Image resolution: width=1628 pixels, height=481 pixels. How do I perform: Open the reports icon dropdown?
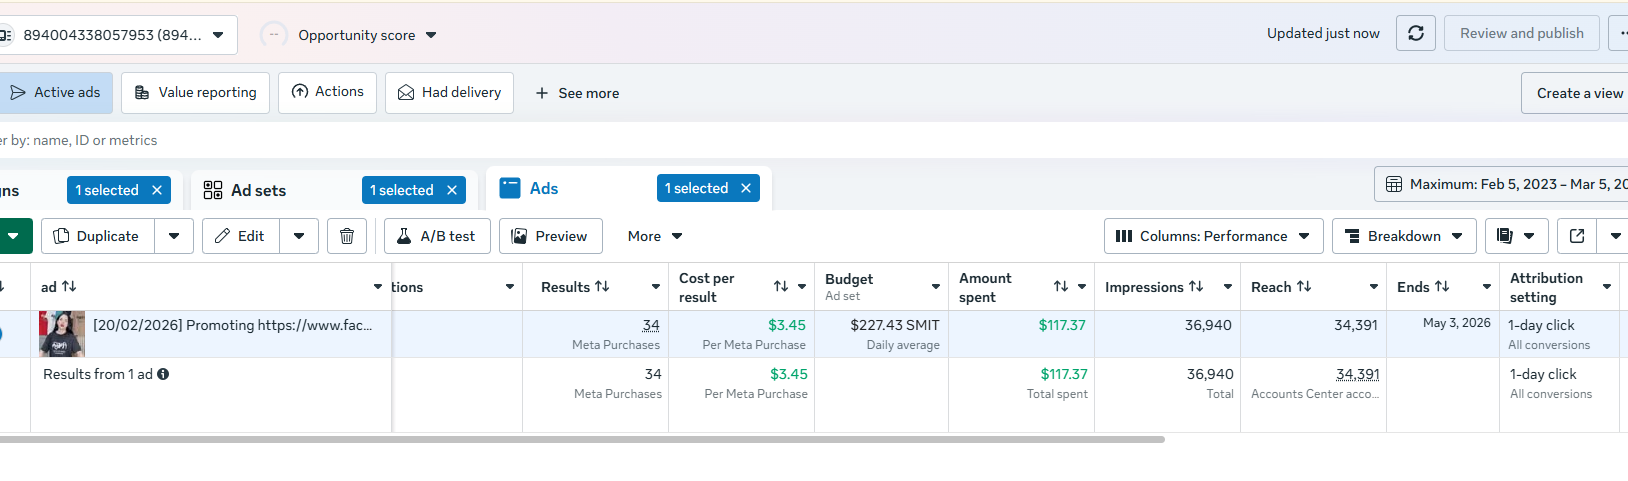(x=1516, y=236)
